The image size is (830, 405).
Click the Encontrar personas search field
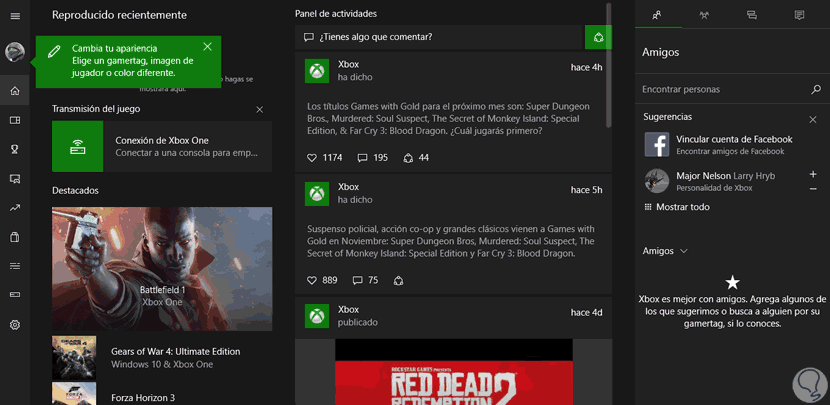[722, 89]
